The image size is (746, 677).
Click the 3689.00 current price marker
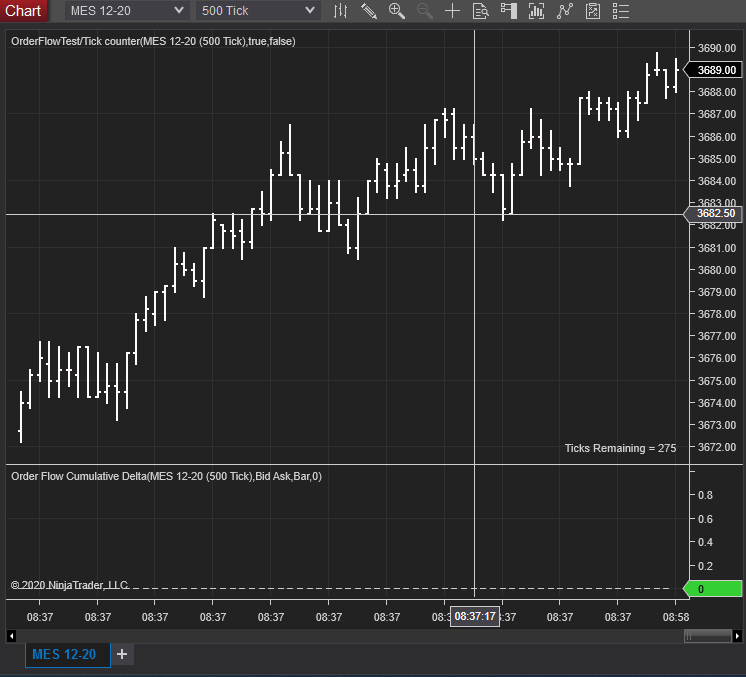(x=713, y=70)
